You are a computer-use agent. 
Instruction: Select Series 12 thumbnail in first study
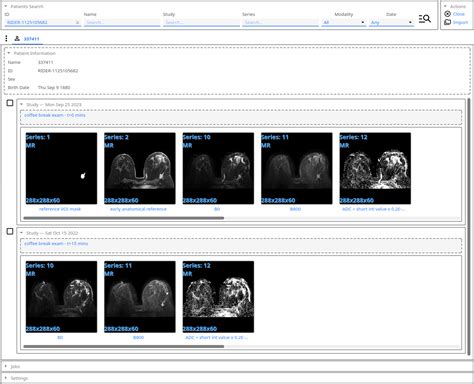[375, 168]
